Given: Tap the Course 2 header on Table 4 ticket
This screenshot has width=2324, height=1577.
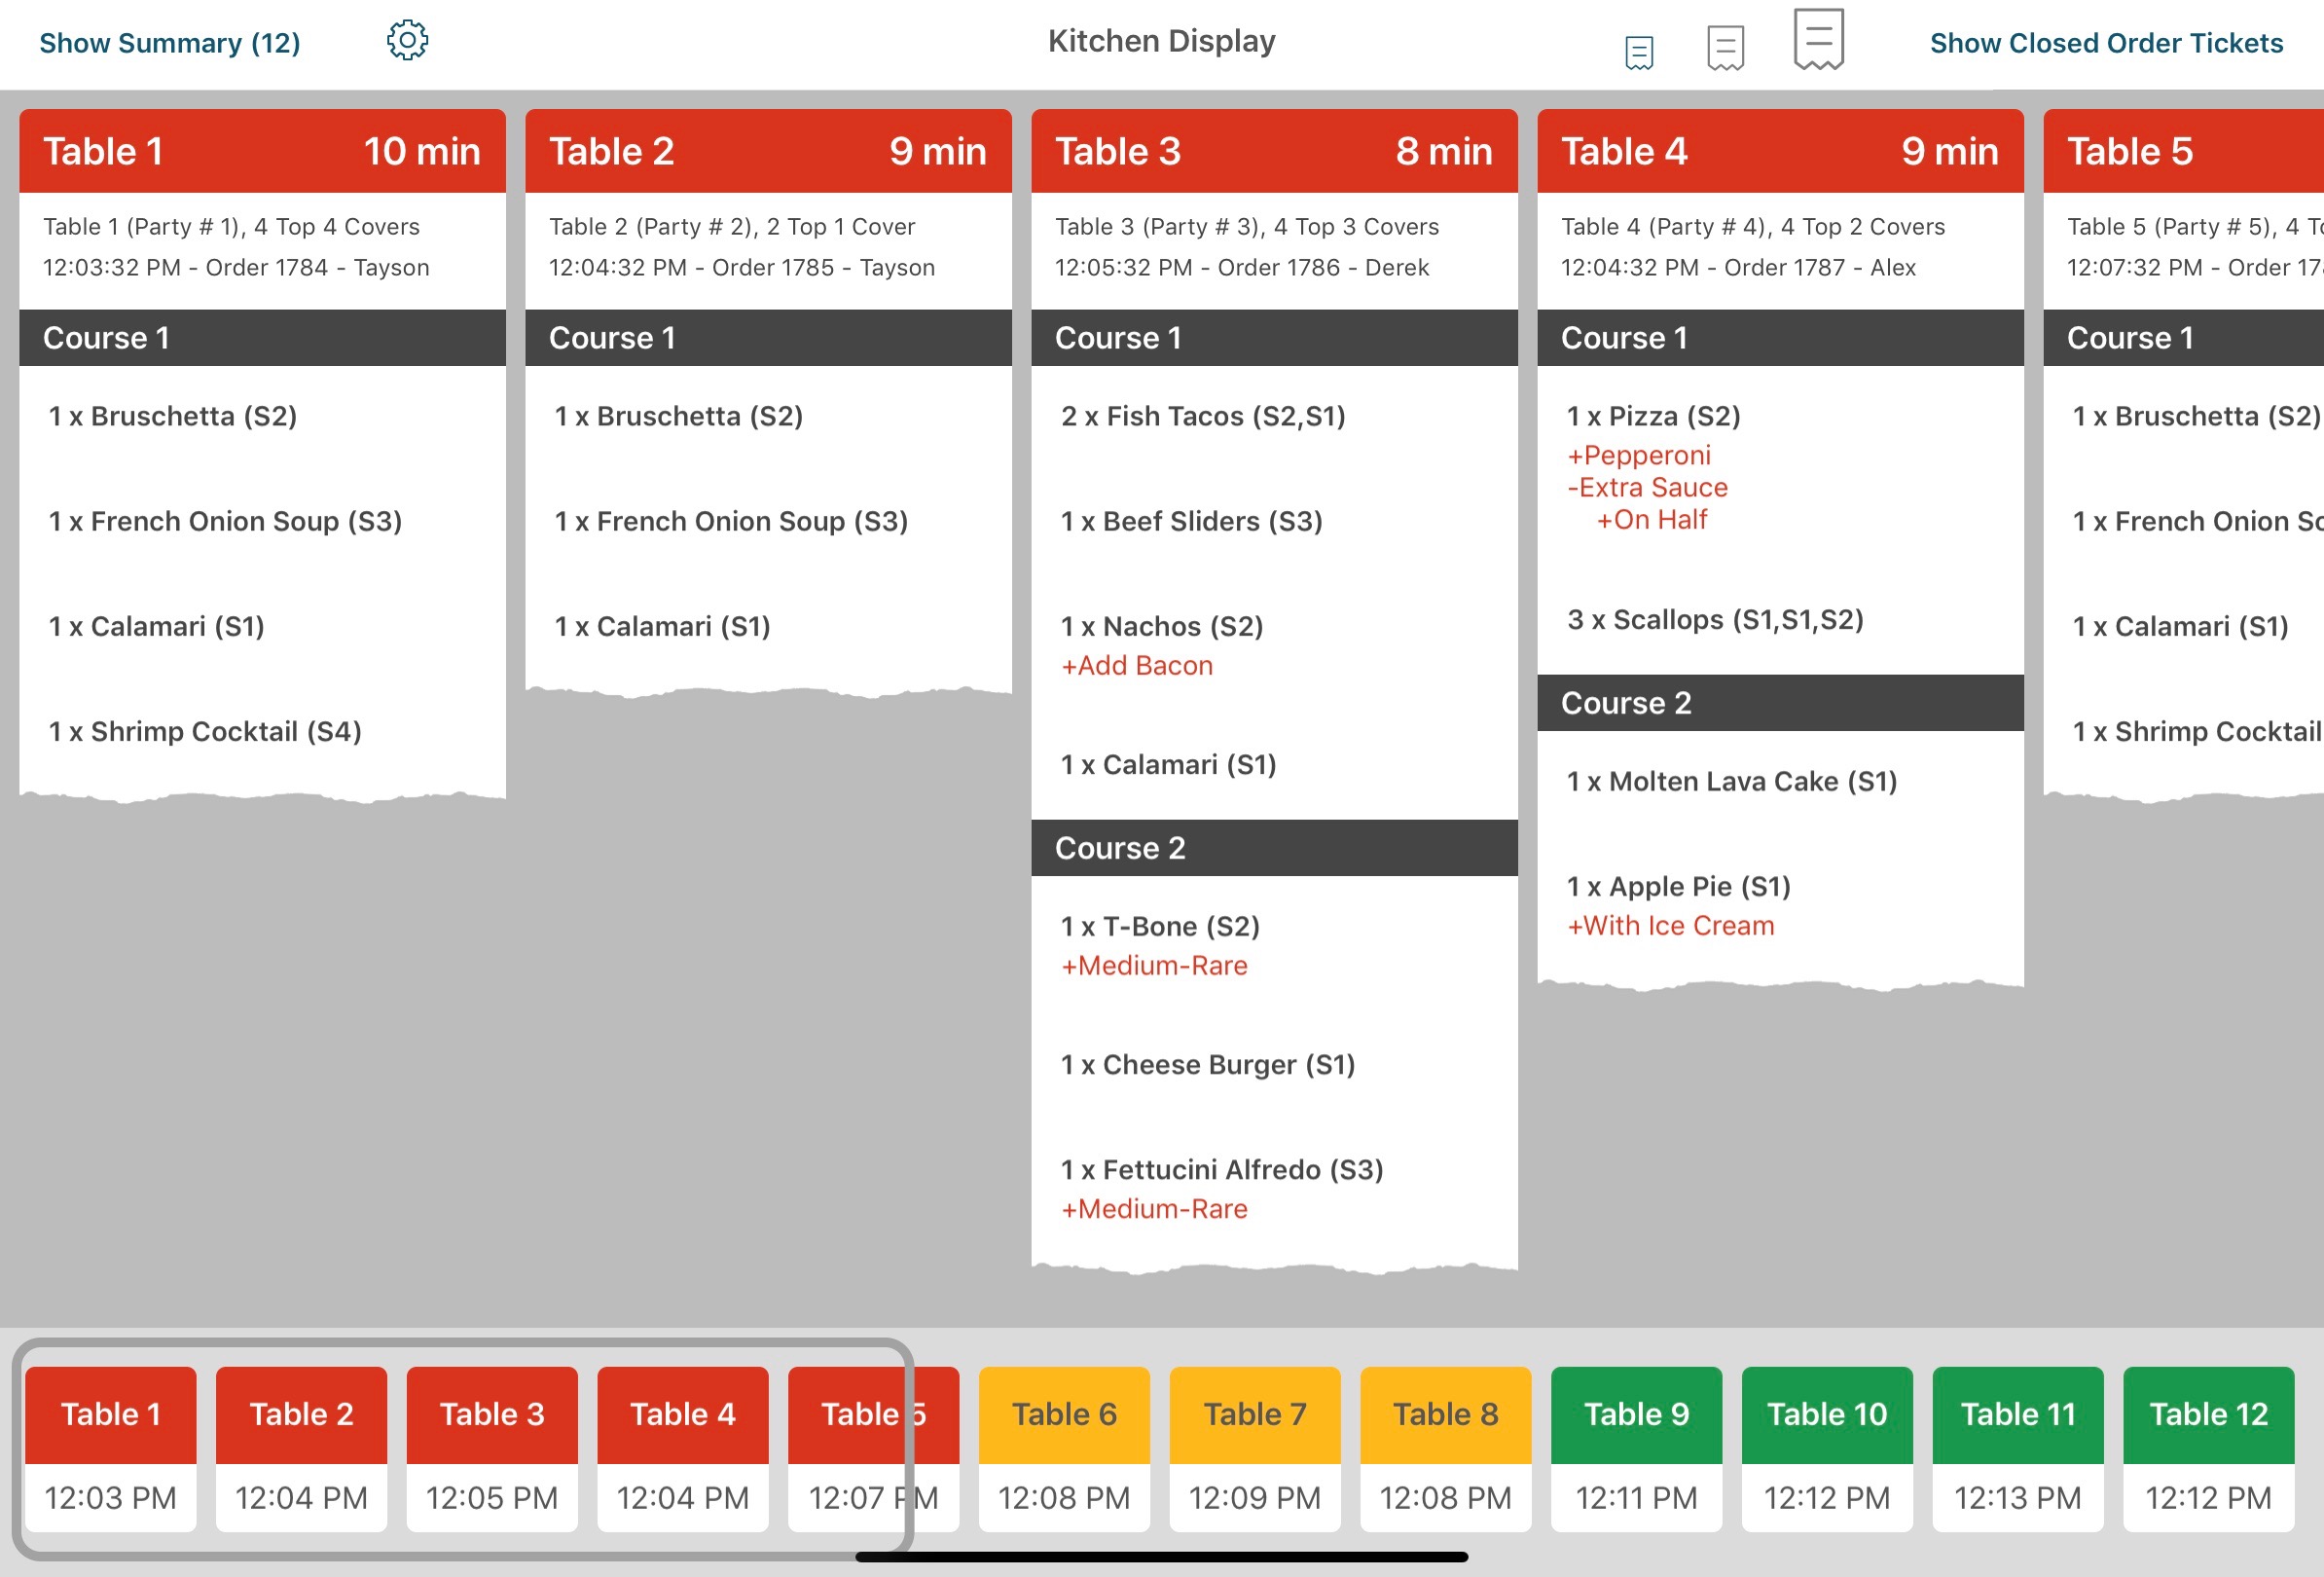Looking at the screenshot, I should 1780,702.
